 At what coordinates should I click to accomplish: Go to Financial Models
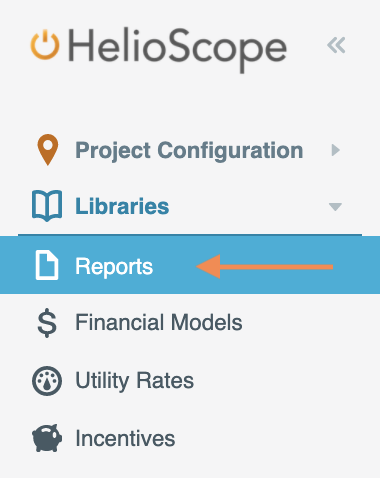(x=159, y=322)
